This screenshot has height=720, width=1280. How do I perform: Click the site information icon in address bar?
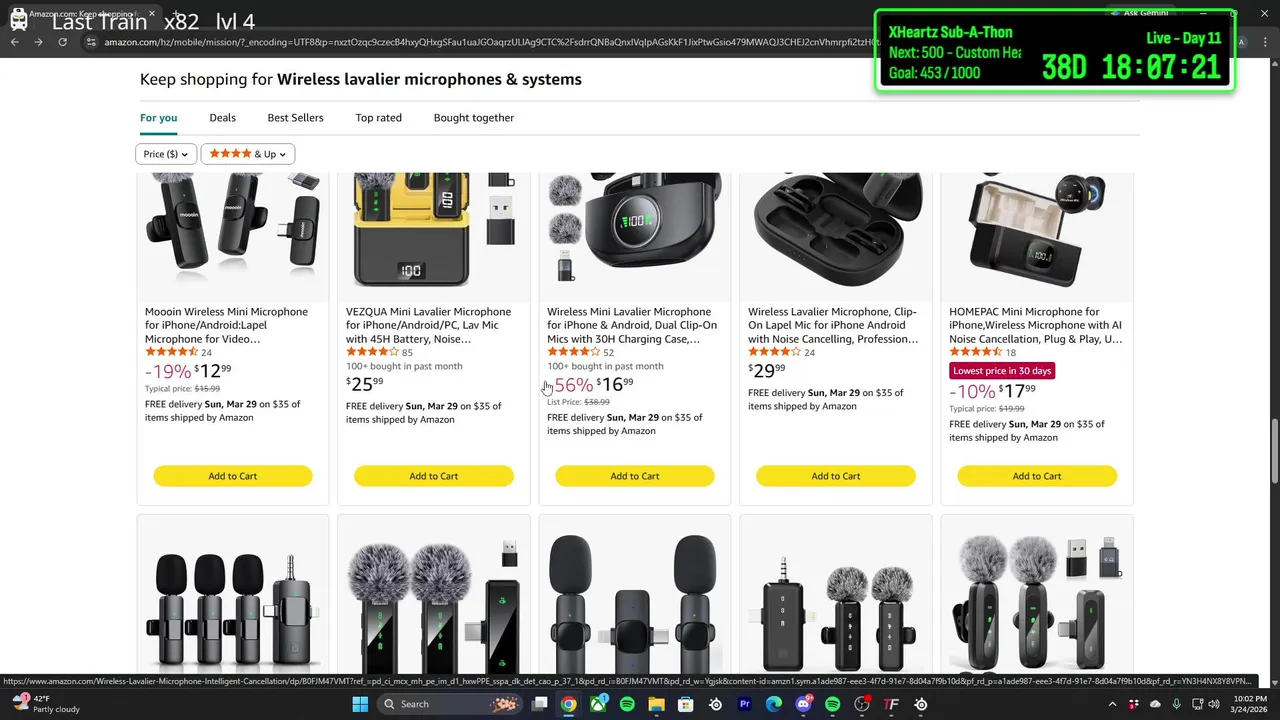click(91, 42)
